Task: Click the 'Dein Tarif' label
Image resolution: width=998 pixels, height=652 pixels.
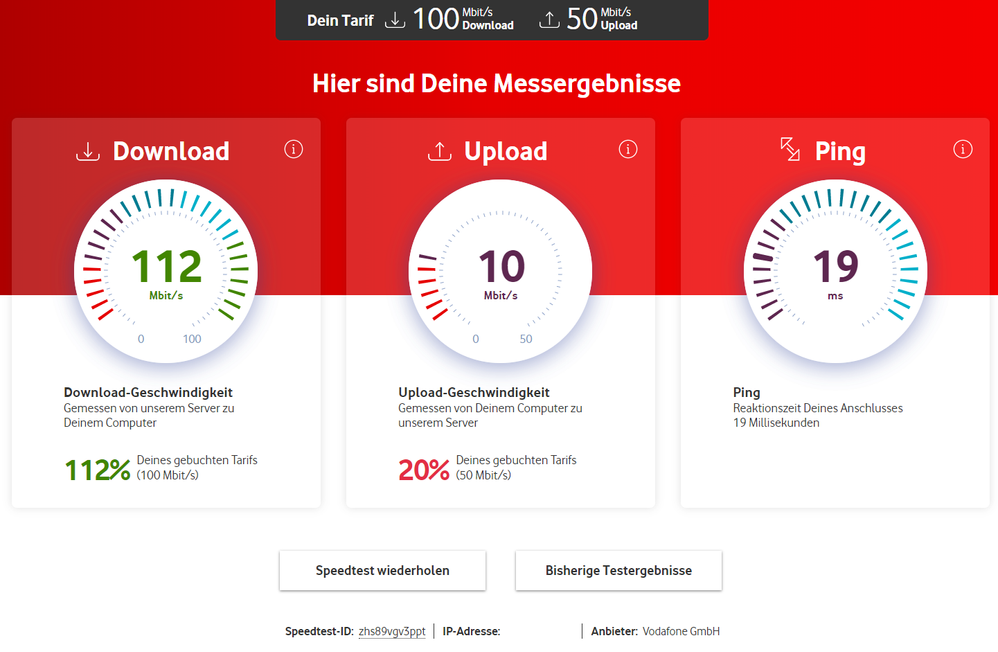Action: (x=341, y=20)
